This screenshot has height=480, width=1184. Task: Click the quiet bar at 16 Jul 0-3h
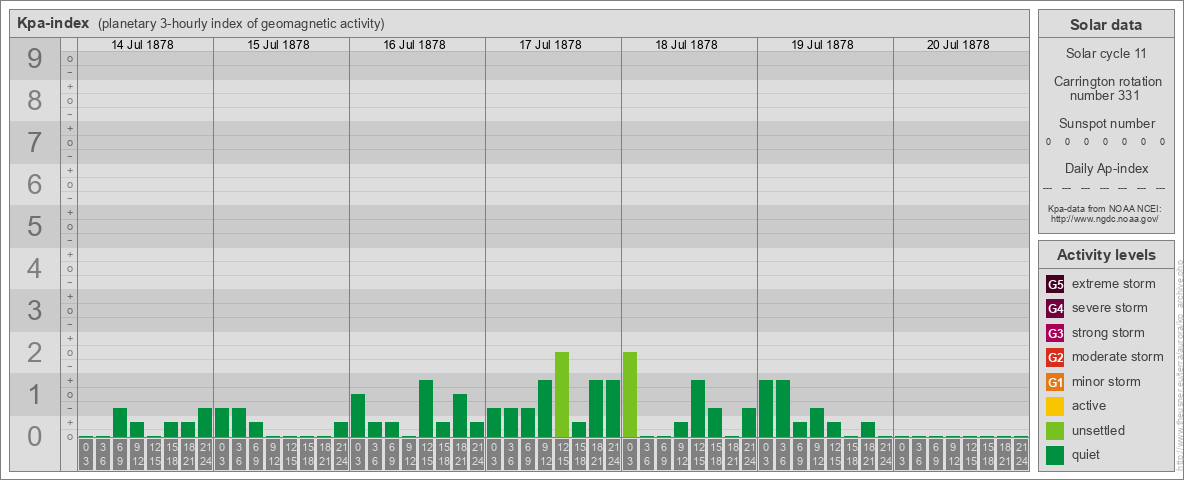pyautogui.click(x=358, y=416)
